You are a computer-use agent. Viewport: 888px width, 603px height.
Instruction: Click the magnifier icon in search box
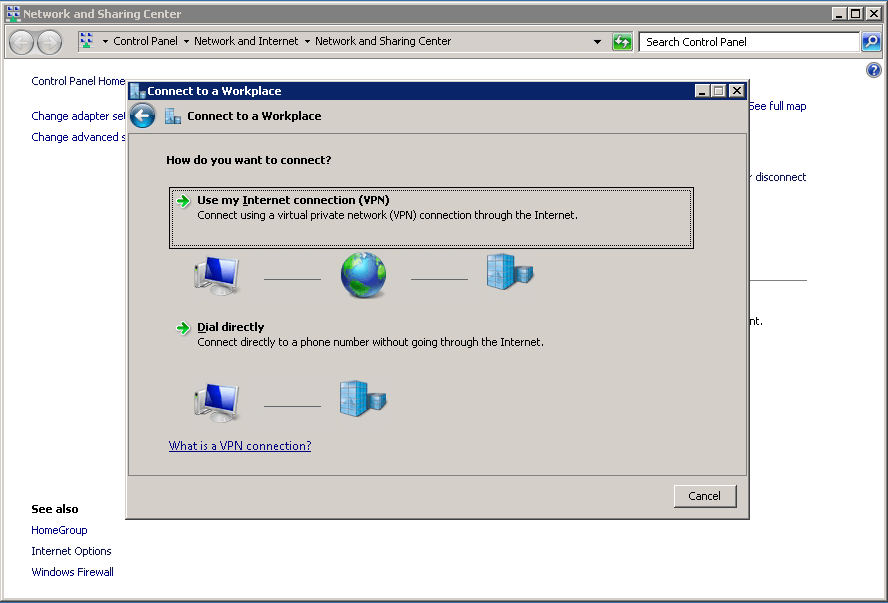pos(871,42)
